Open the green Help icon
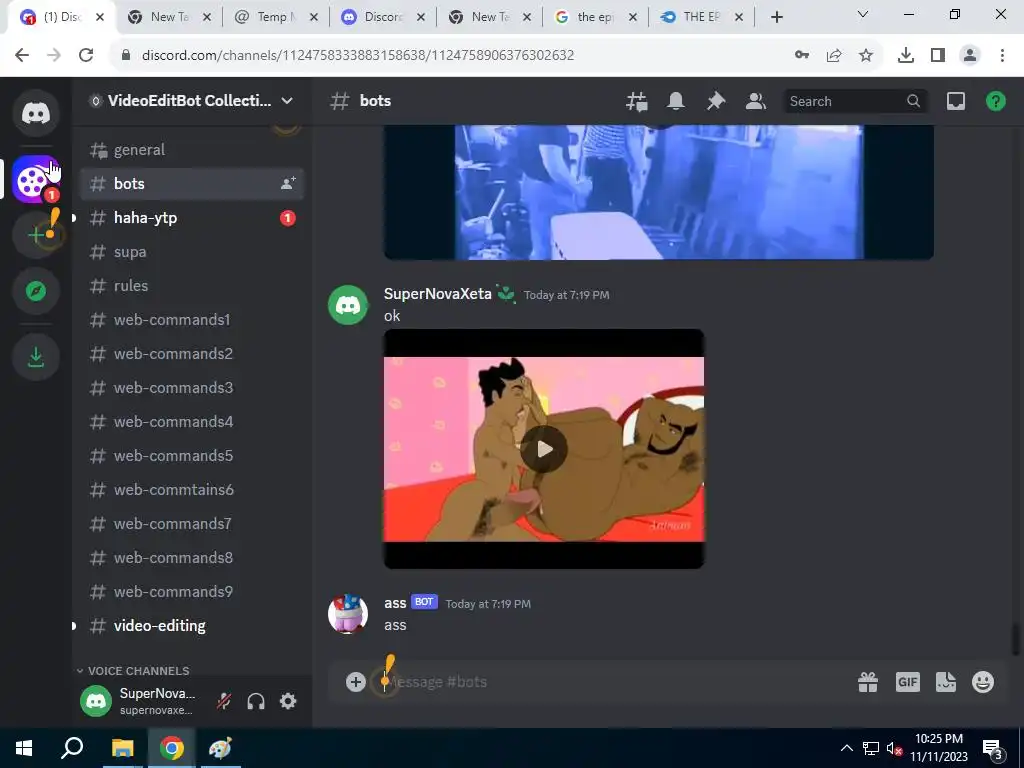Viewport: 1024px width, 768px height. pos(996,101)
